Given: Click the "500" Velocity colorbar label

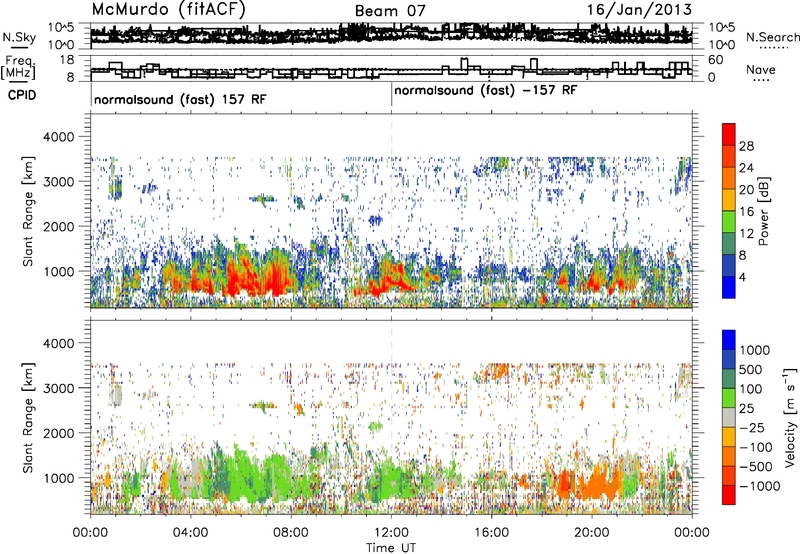Looking at the screenshot, I should 751,370.
